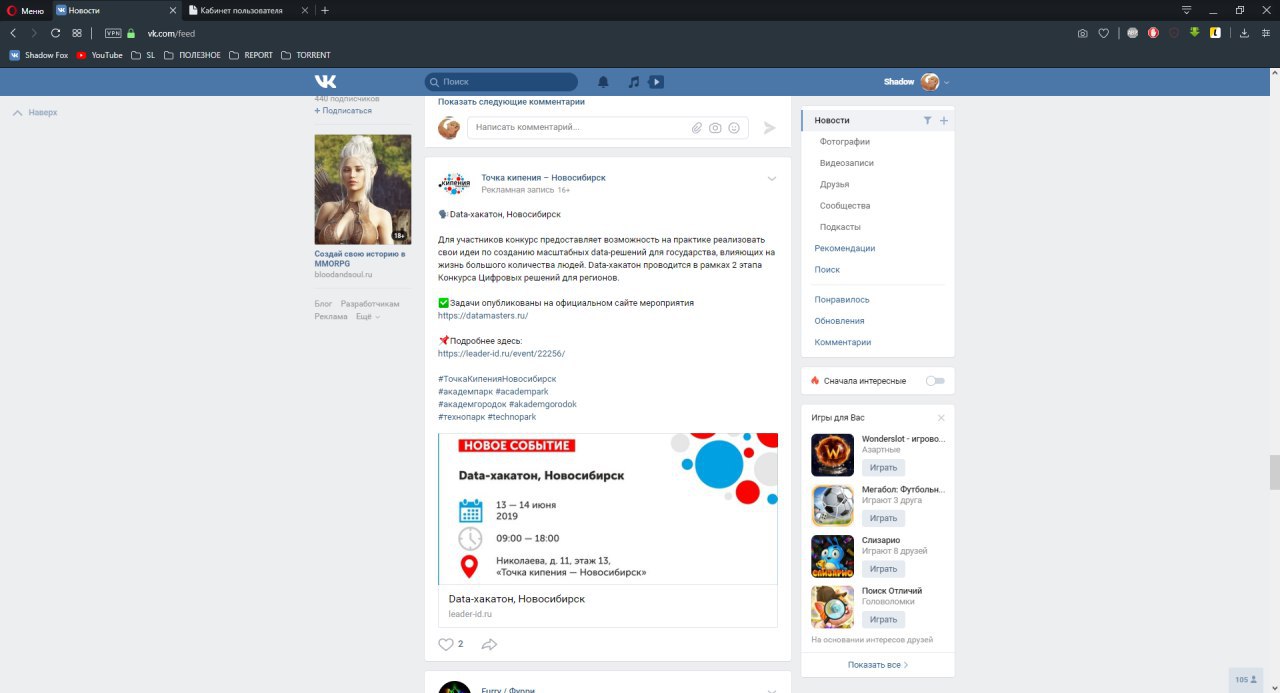
Task: Expand the Shadow profile menu
Action: point(917,82)
